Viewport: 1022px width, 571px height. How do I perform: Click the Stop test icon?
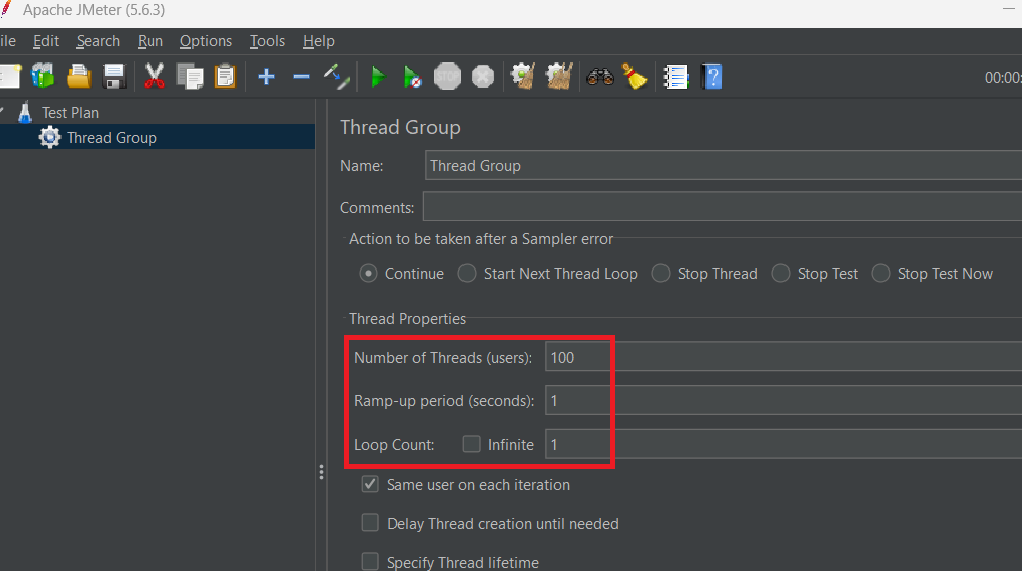point(447,76)
